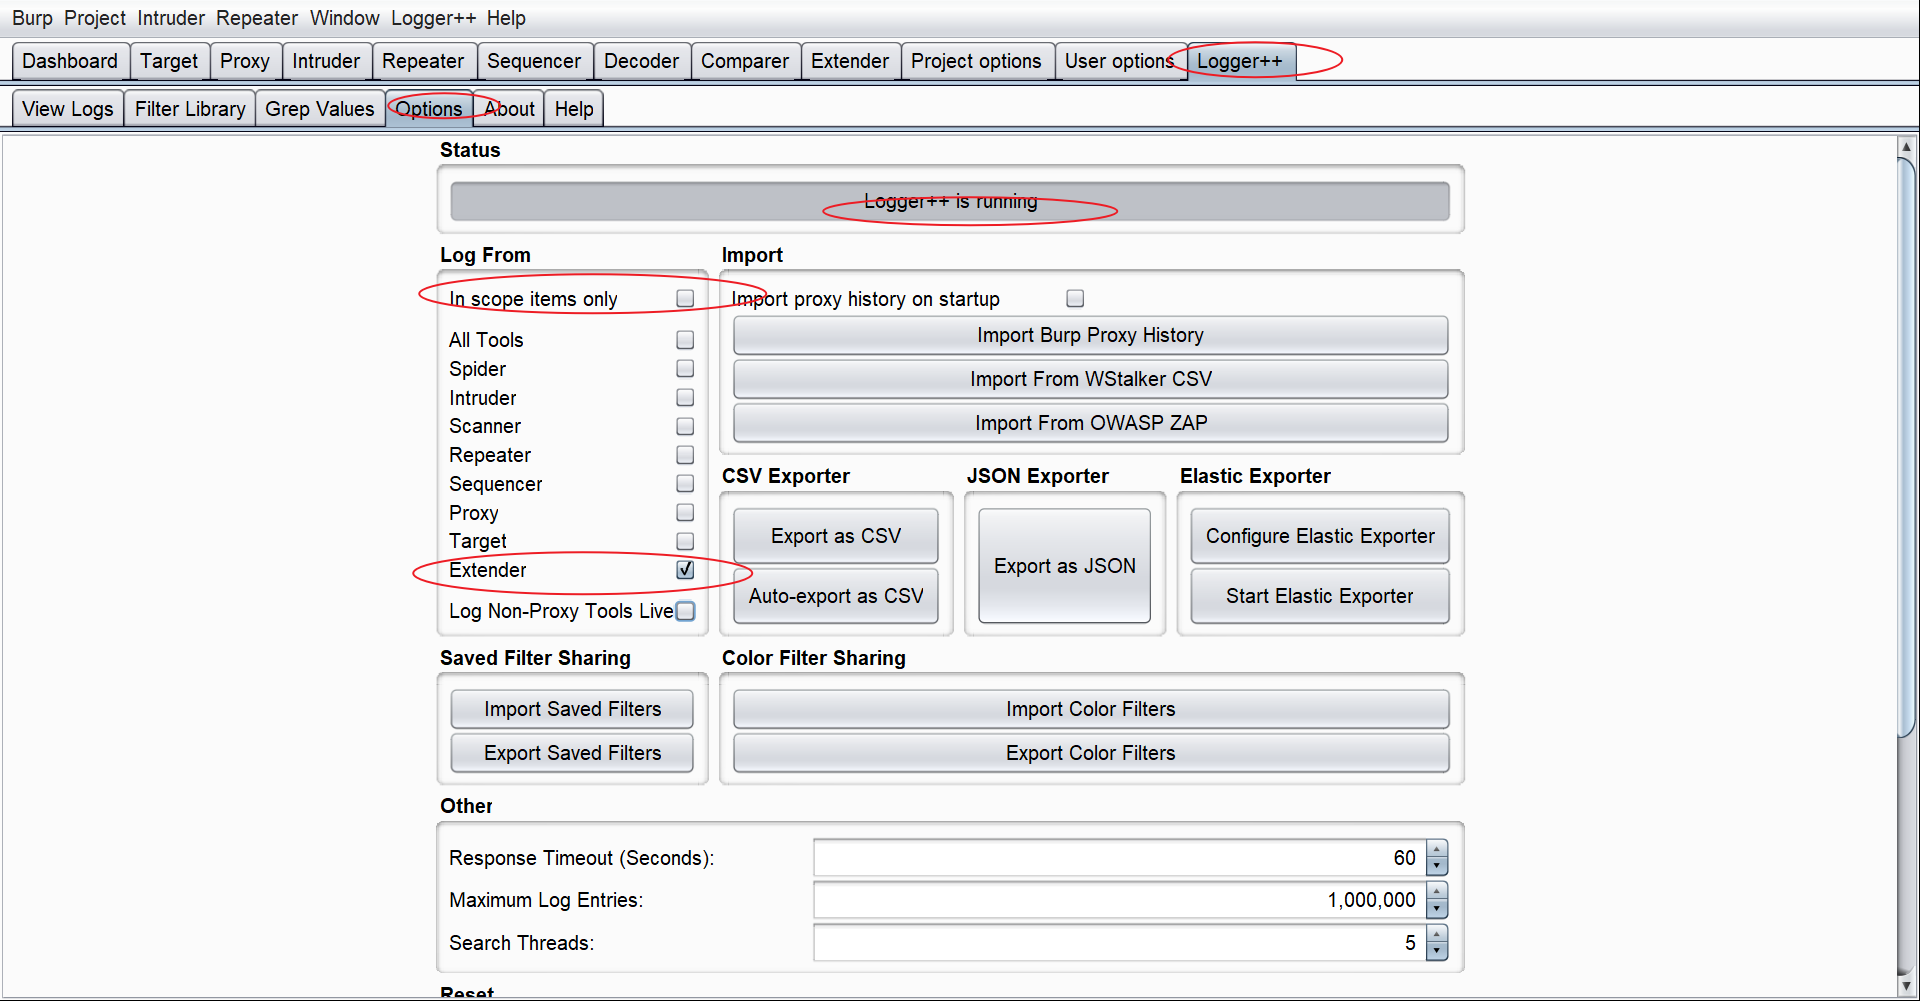Switch to the Decoder tab
Image resolution: width=1920 pixels, height=1001 pixels.
click(641, 61)
